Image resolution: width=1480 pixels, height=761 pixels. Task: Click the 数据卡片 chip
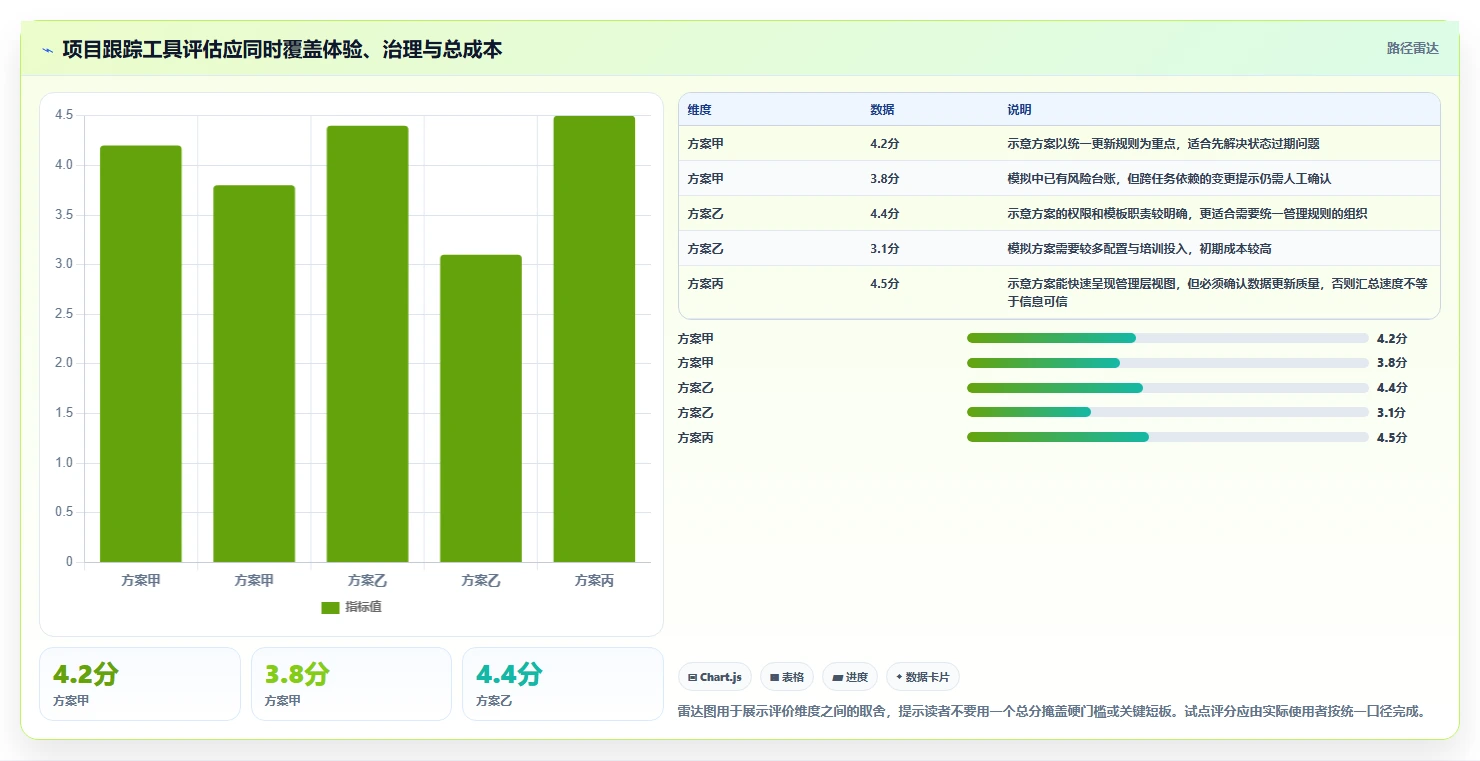[922, 677]
